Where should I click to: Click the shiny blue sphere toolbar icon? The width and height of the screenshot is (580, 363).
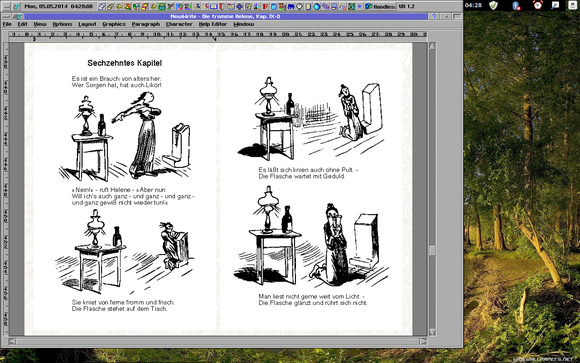[x=317, y=6]
